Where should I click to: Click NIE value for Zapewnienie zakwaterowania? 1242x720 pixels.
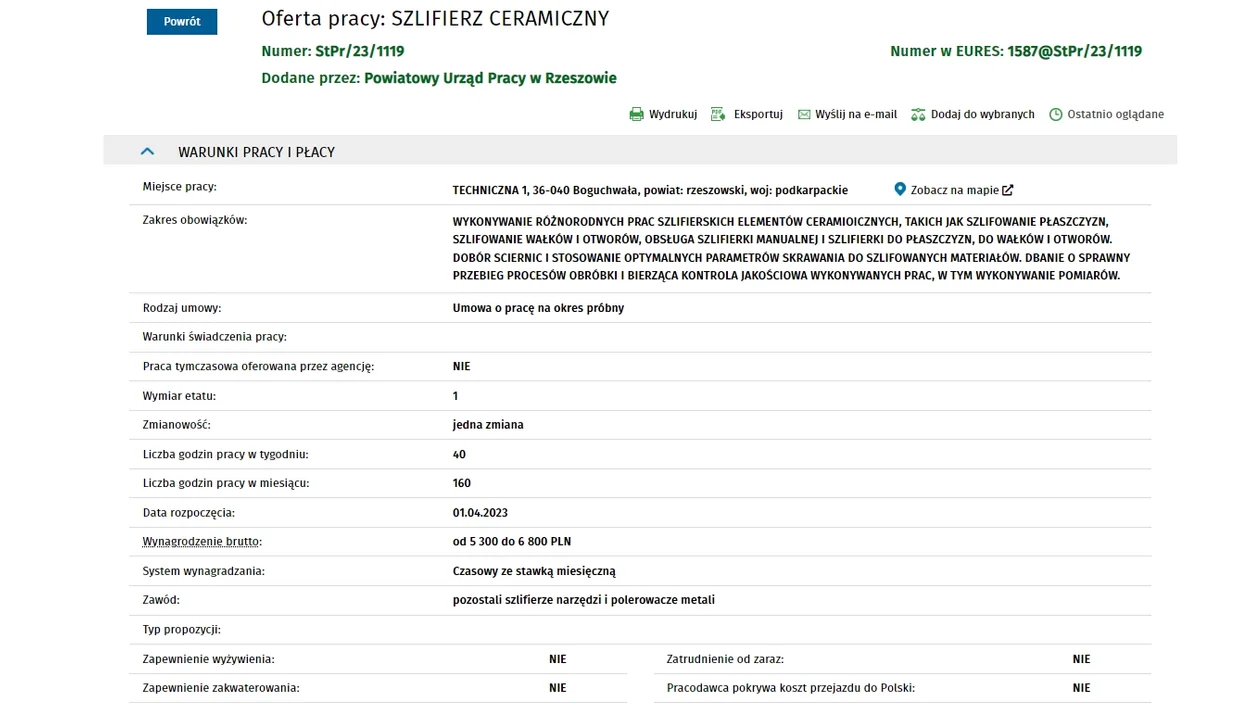[x=558, y=688]
